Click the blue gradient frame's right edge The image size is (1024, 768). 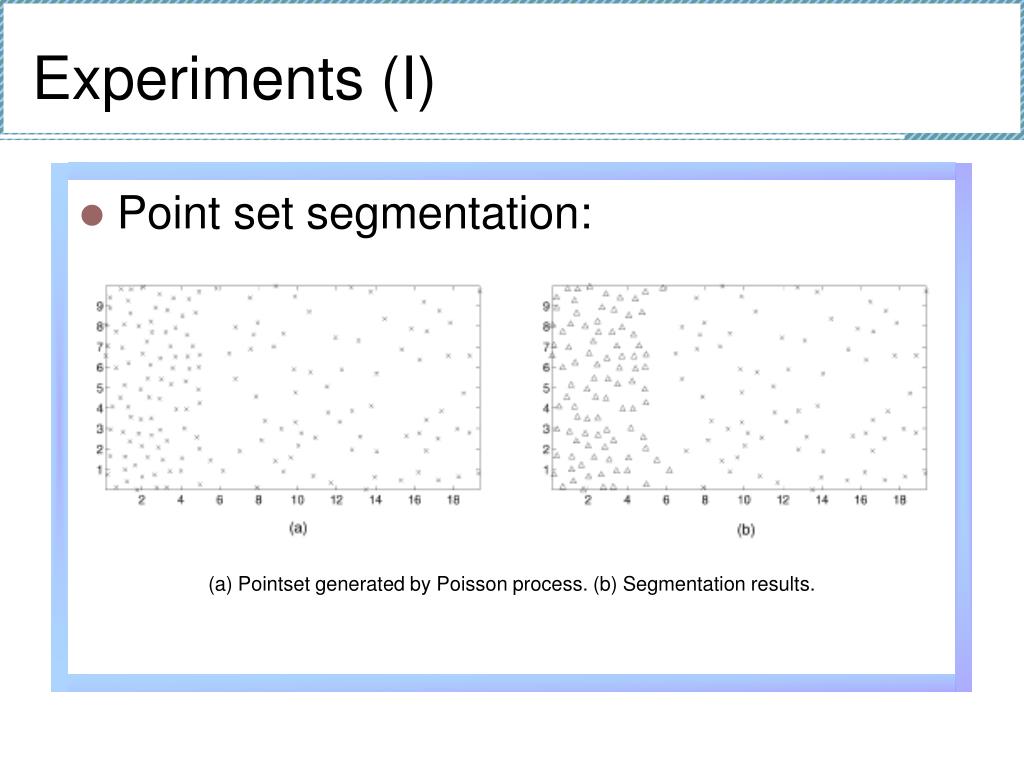point(963,427)
